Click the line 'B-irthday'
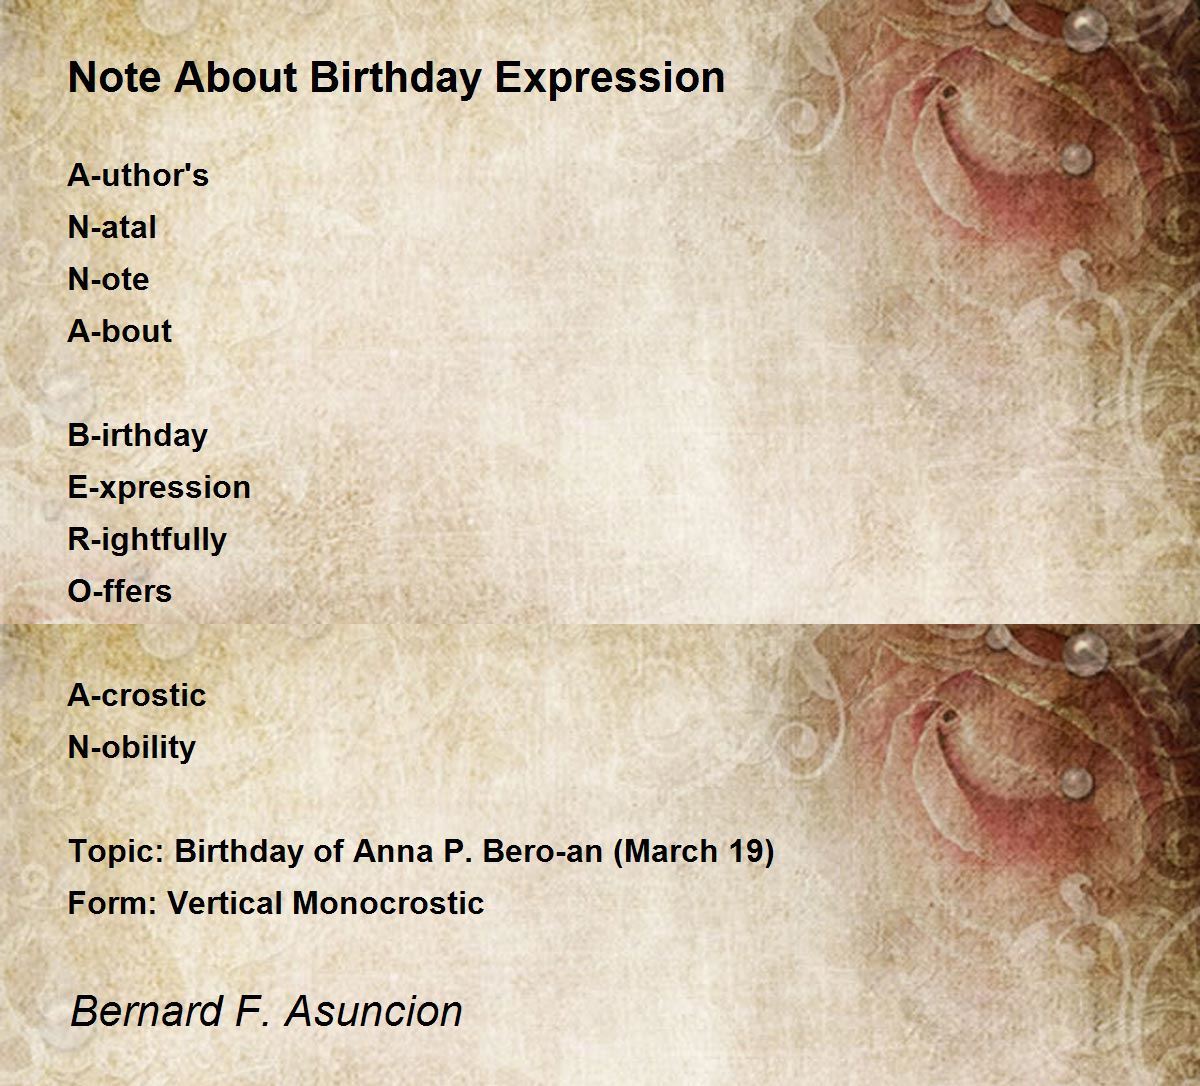 click(137, 435)
